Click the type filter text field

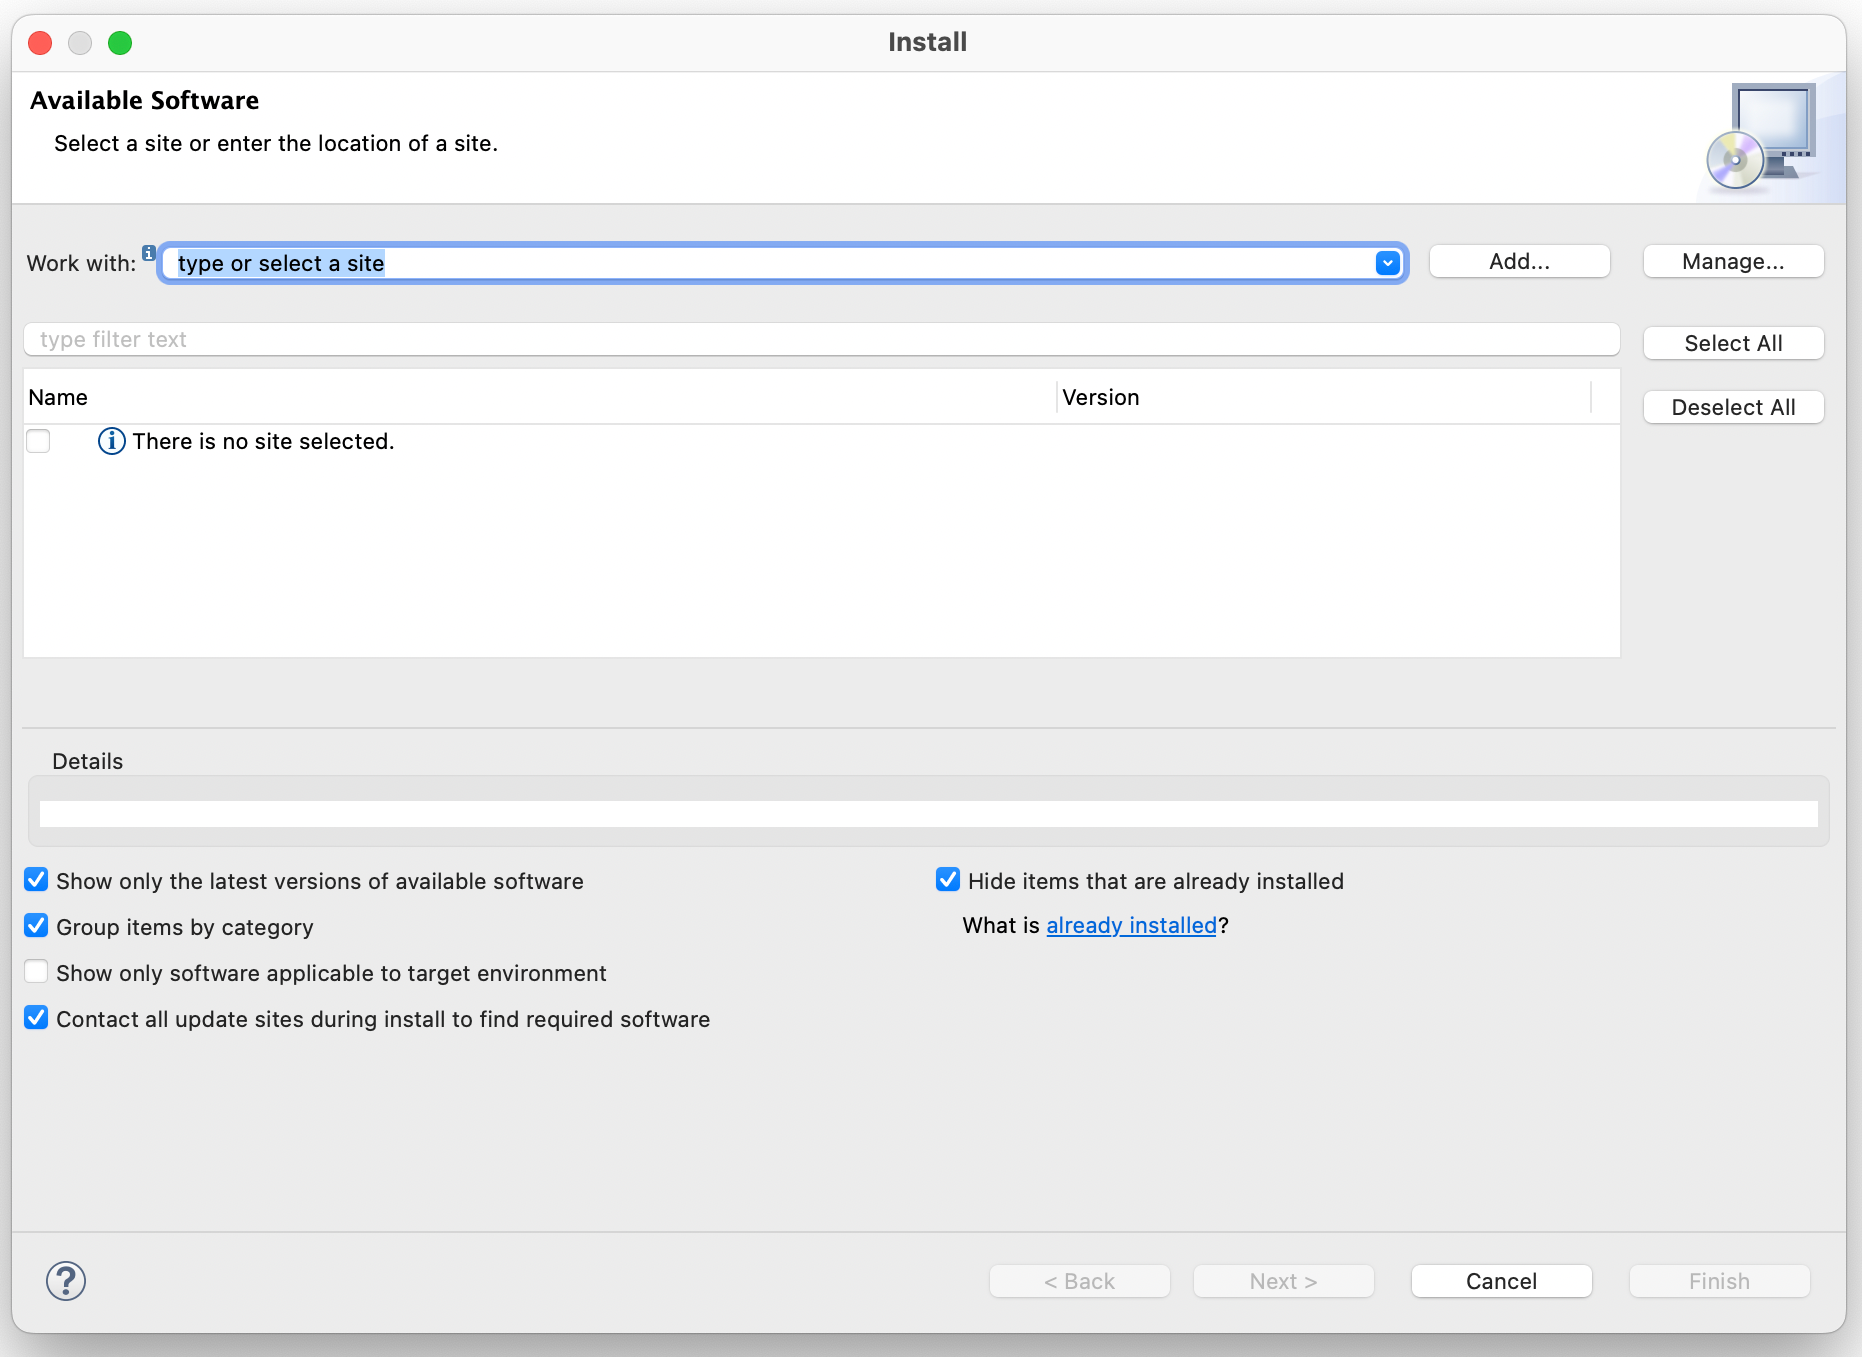(x=821, y=339)
